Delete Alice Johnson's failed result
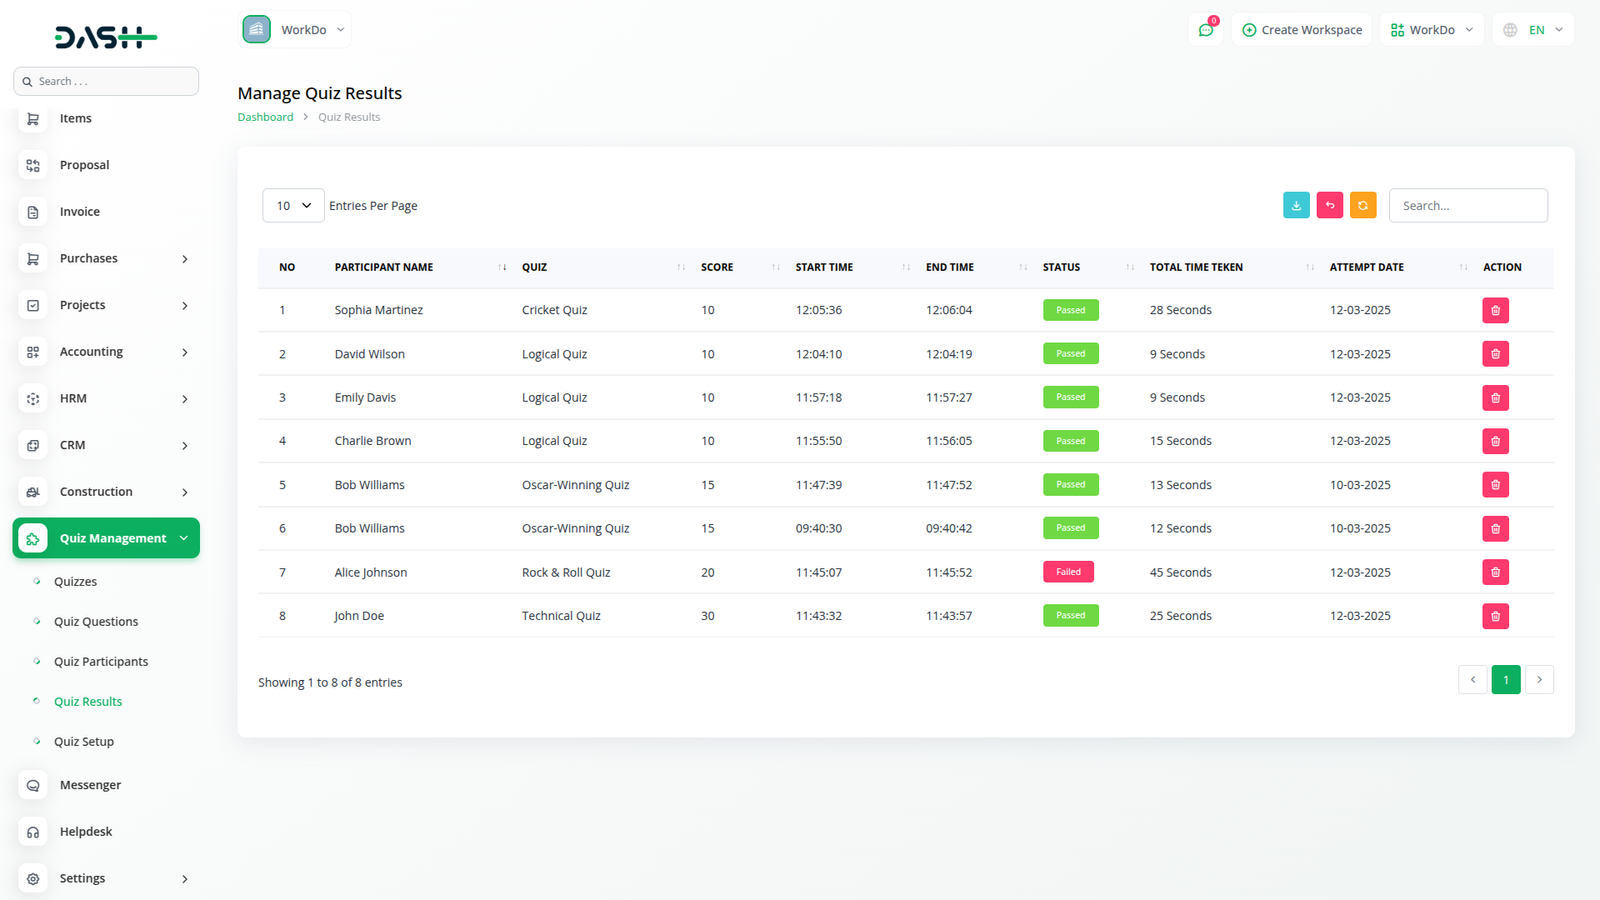The image size is (1600, 900). tap(1495, 572)
